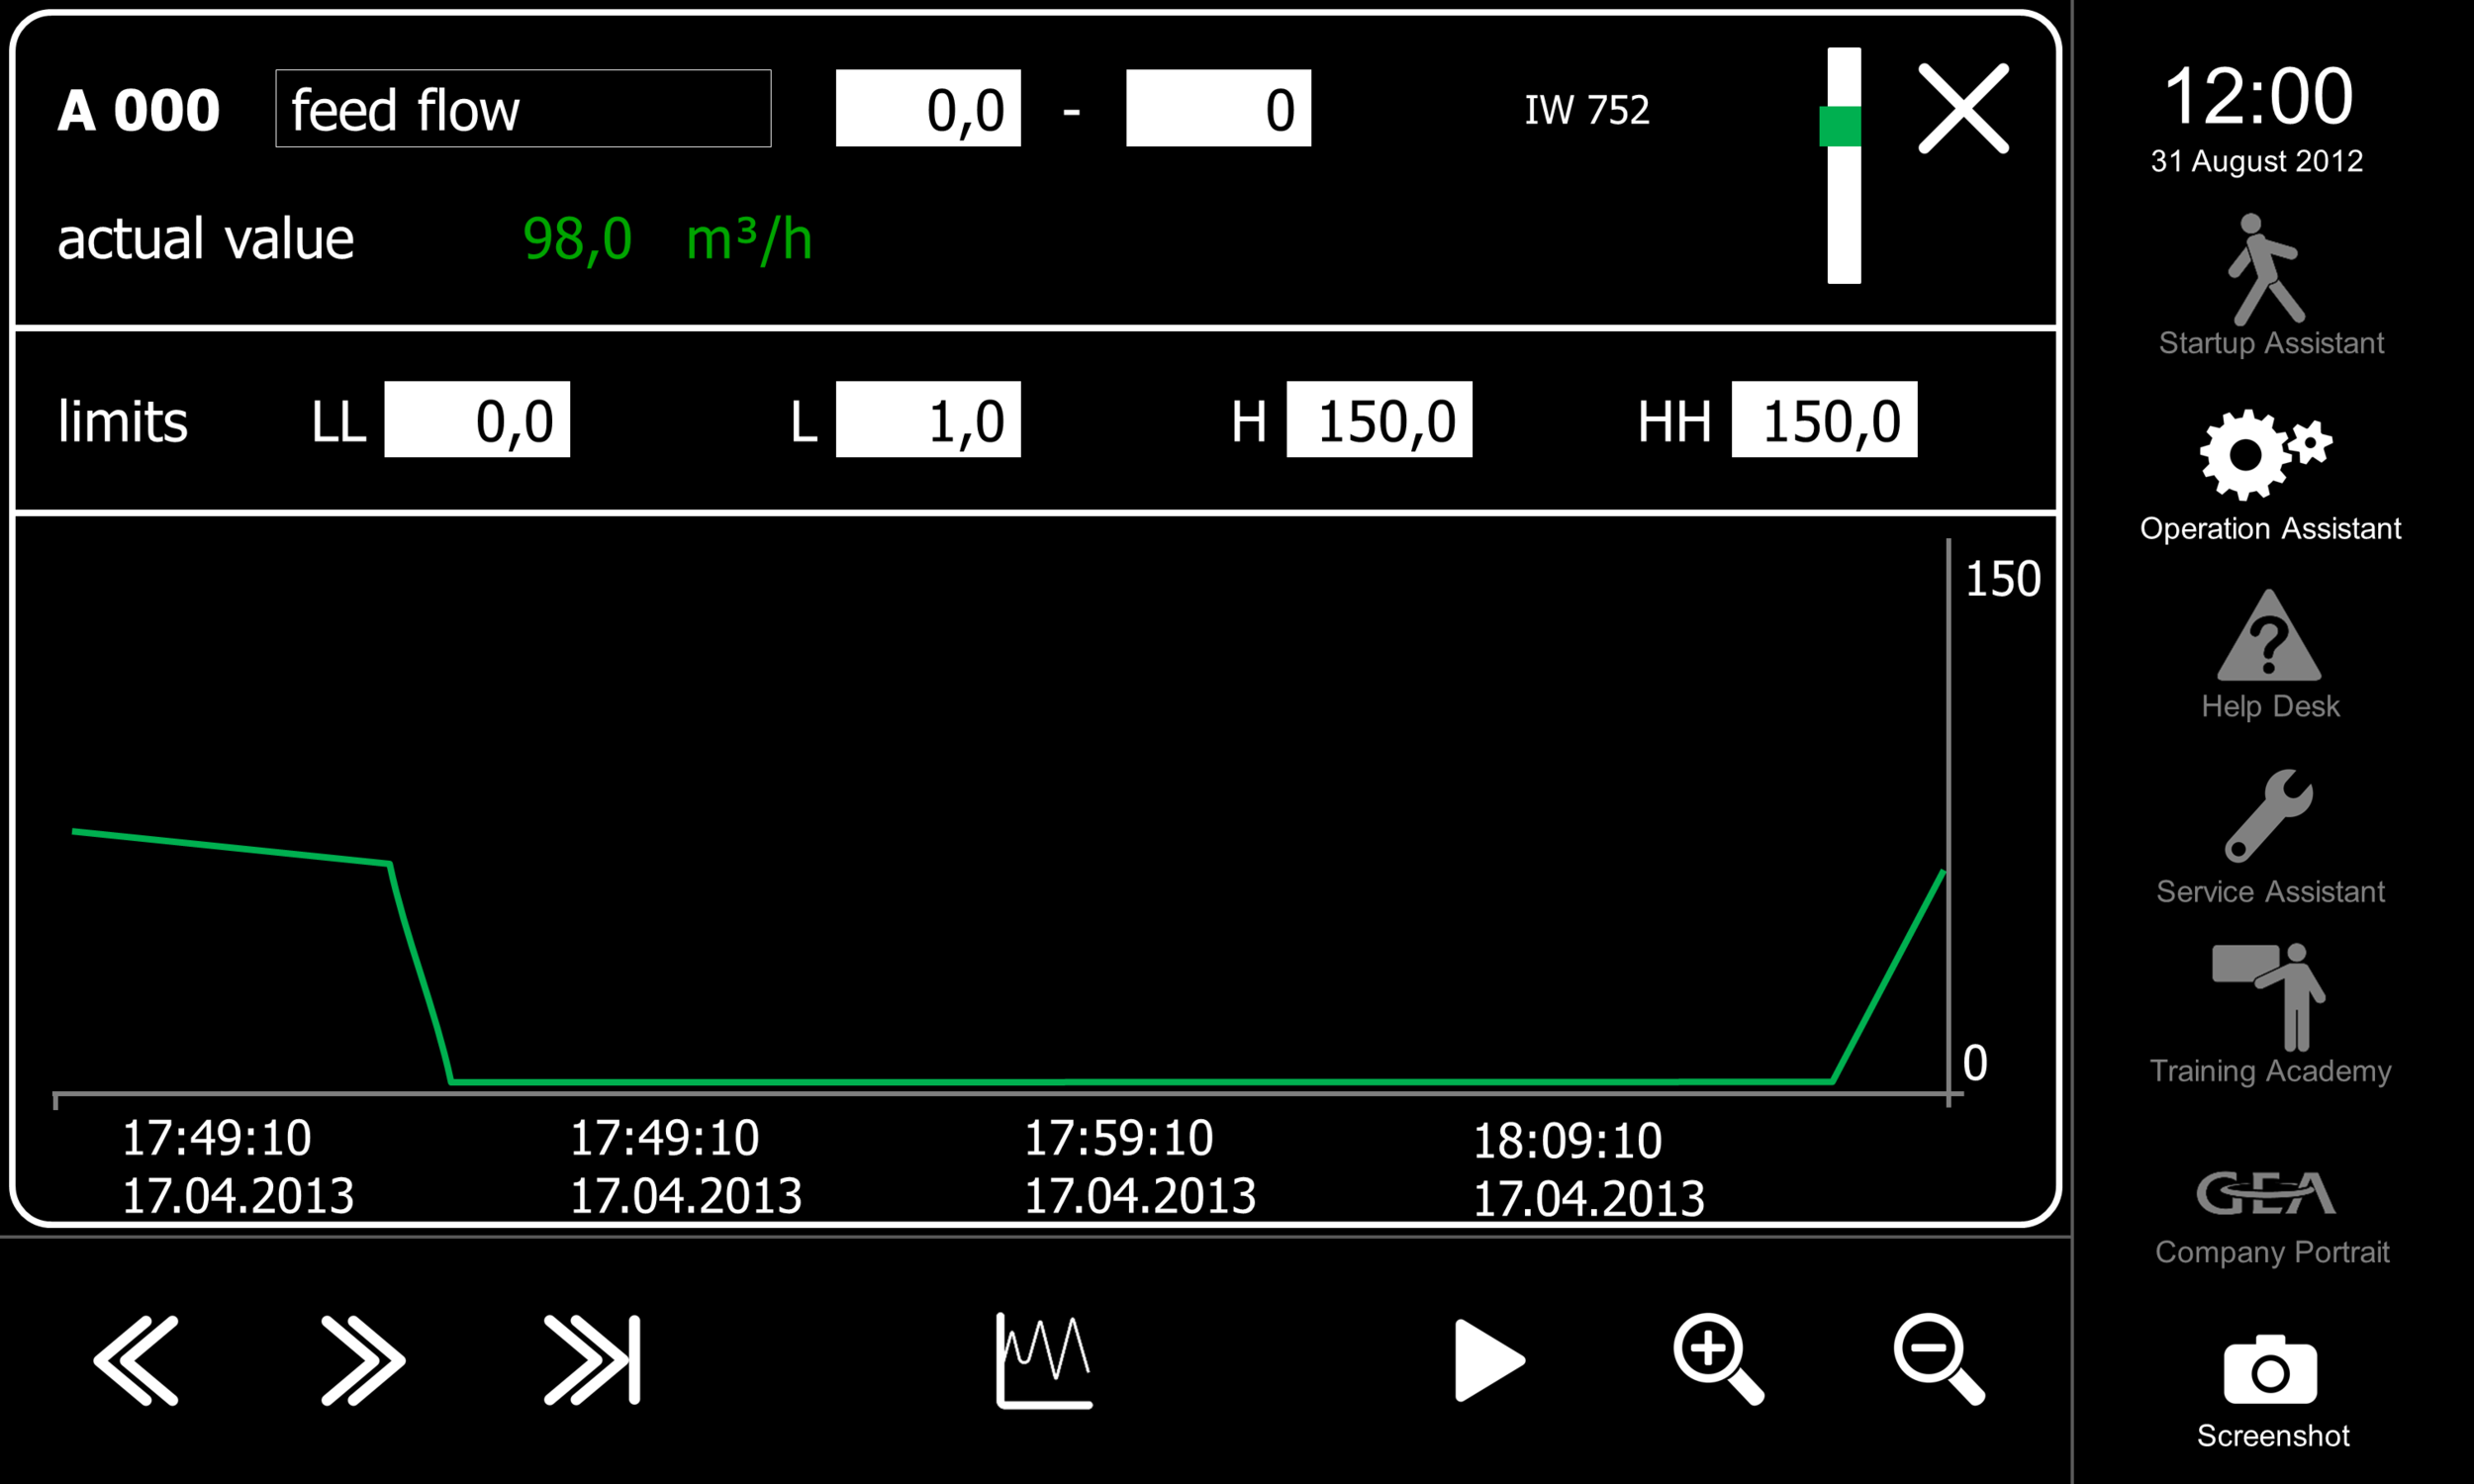Jump to latest data with skip-to-end icon
The image size is (2474, 1484).
tap(592, 1360)
